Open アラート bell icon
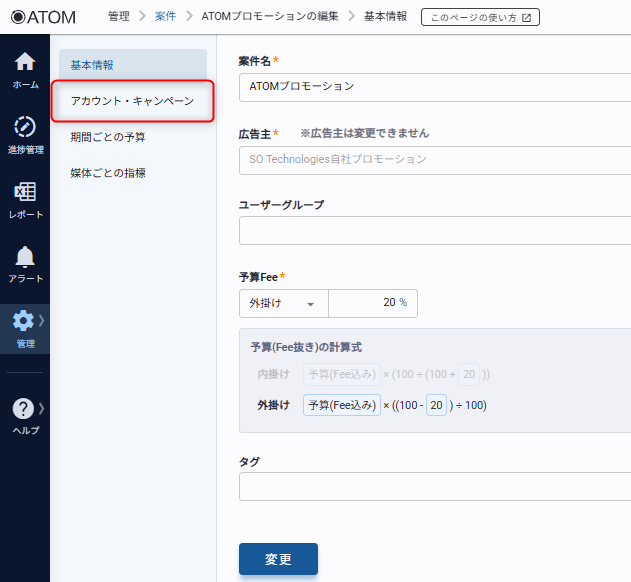 pyautogui.click(x=25, y=257)
